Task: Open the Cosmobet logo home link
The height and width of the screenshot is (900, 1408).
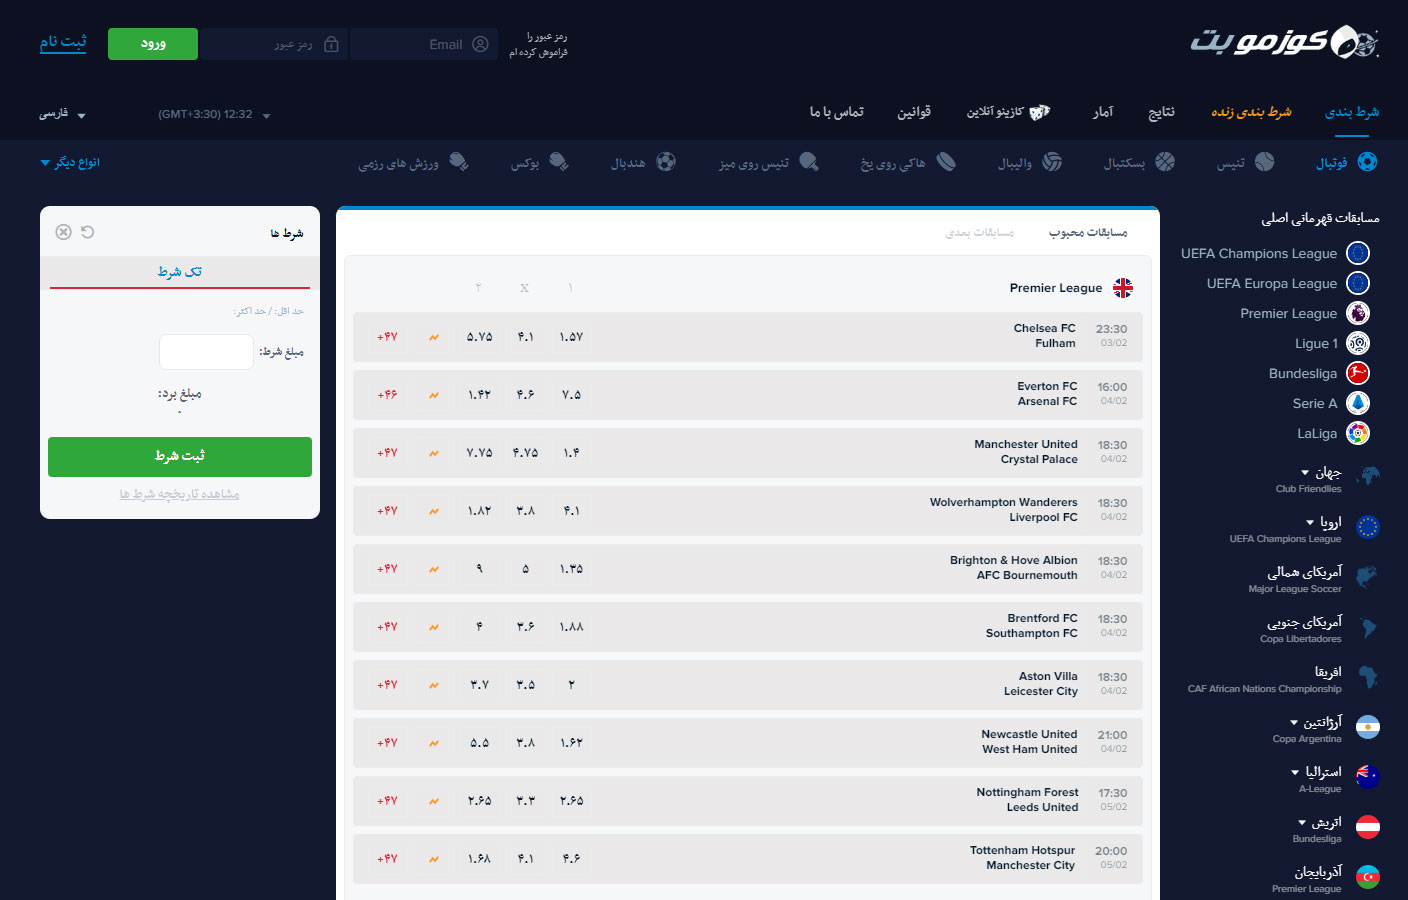Action: point(1284,42)
